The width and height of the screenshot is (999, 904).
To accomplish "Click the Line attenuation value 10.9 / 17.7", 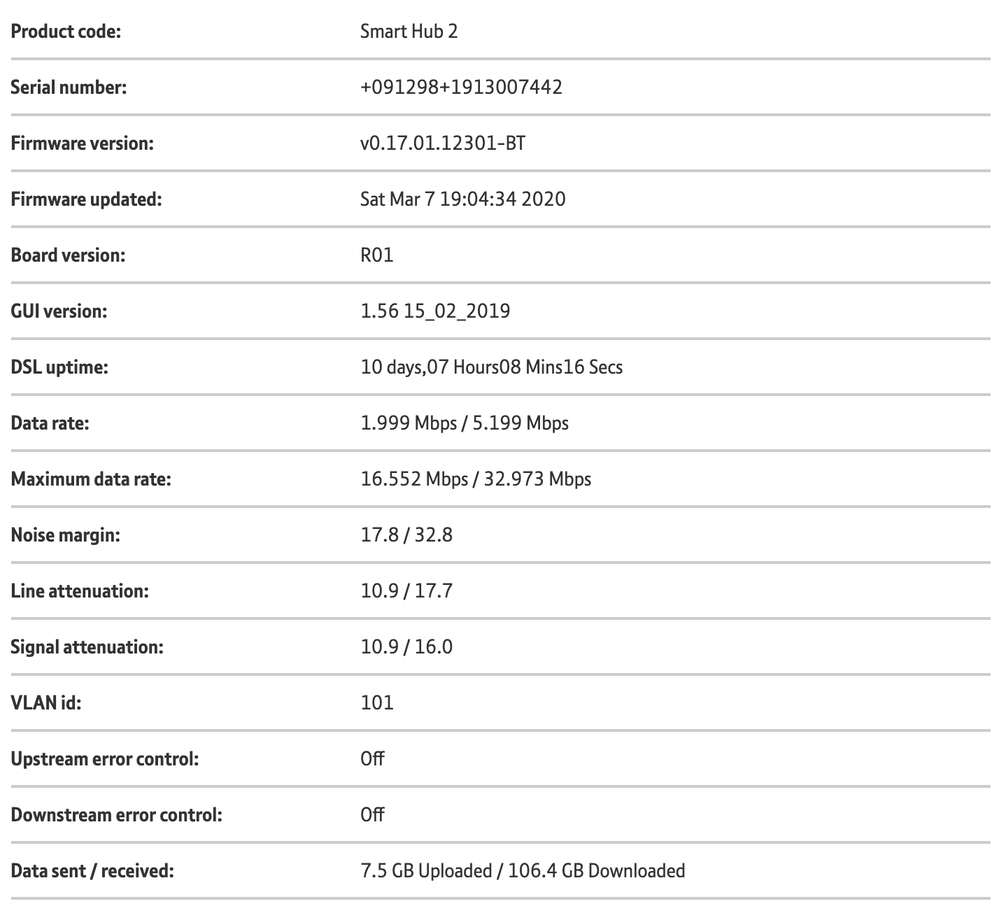I will coord(406,591).
